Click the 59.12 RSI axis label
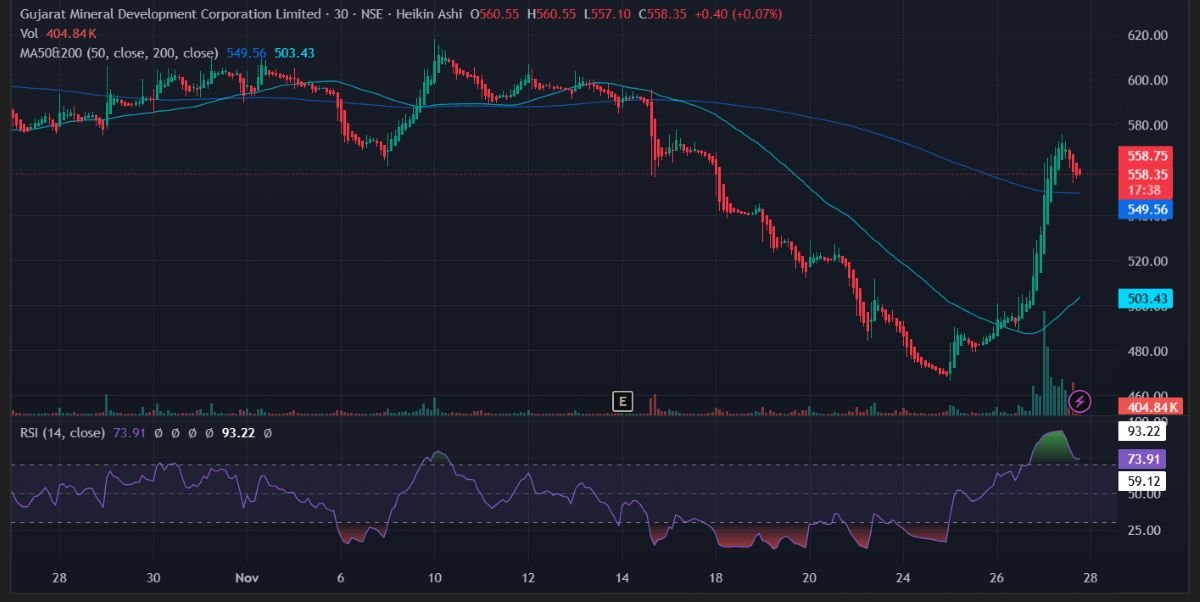1200x602 pixels. 1147,482
